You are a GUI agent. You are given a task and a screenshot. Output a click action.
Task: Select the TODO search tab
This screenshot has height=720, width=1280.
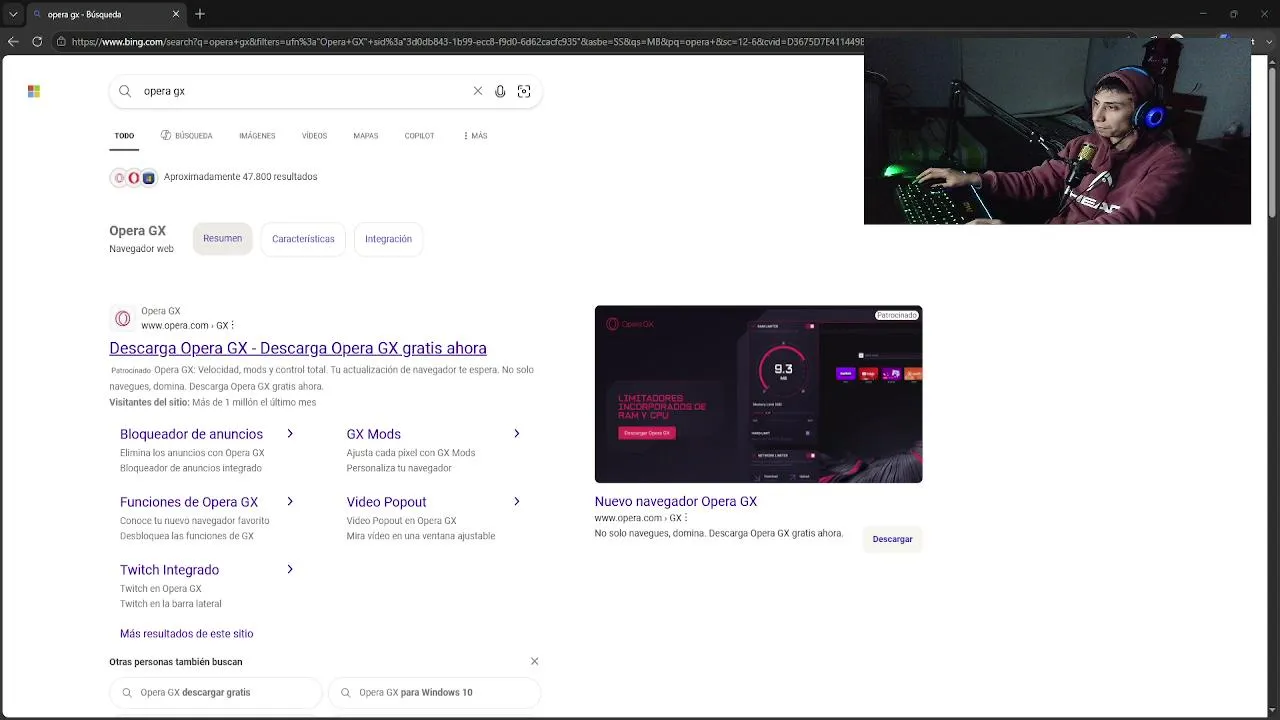(124, 136)
